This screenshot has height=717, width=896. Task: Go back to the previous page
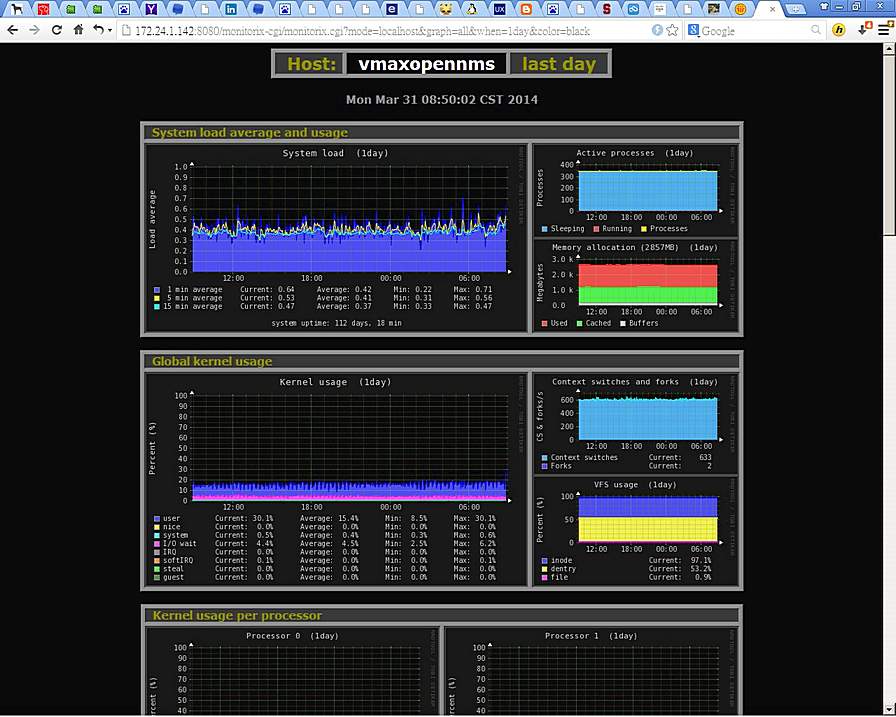tap(13, 30)
